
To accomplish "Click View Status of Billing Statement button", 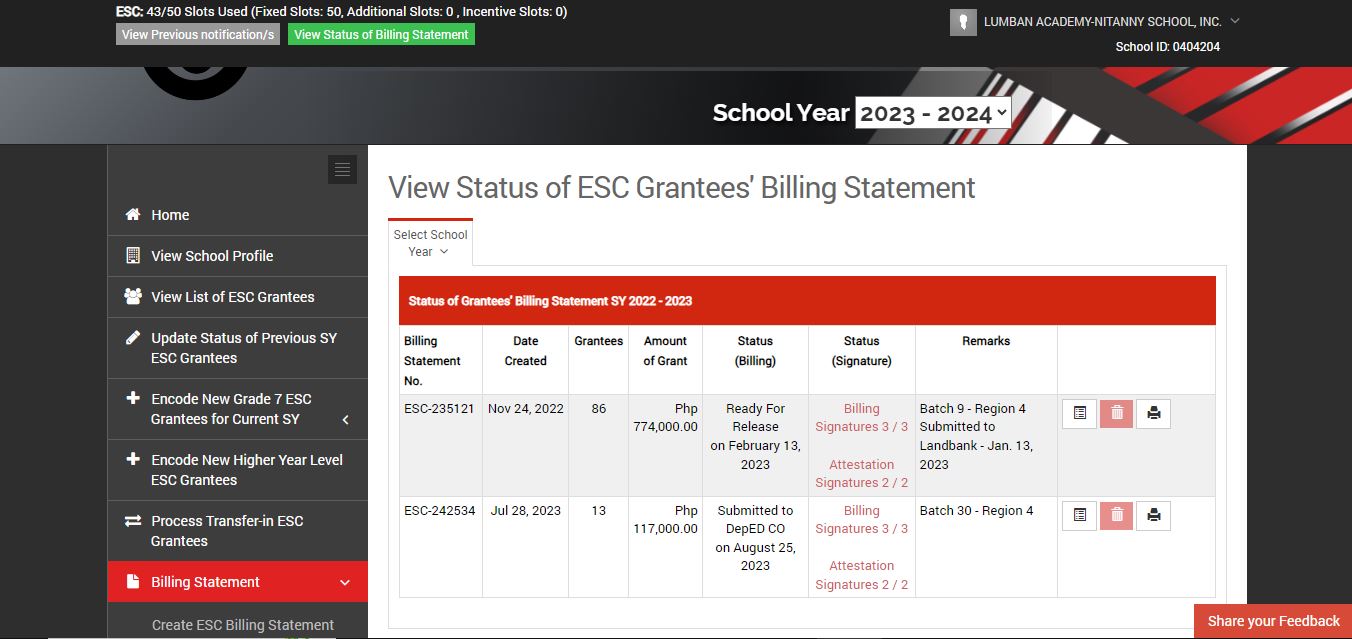I will pyautogui.click(x=381, y=34).
